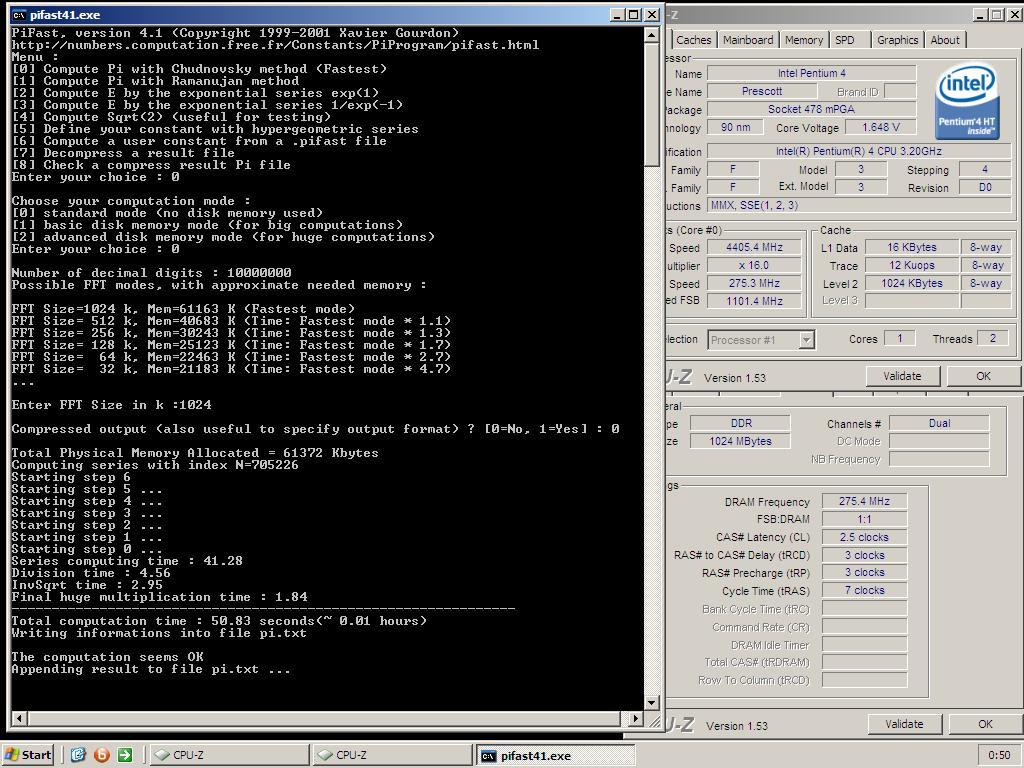Viewport: 1024px width, 768px height.
Task: Click the taskbar clock showing 0:50
Action: pyautogui.click(x=999, y=755)
